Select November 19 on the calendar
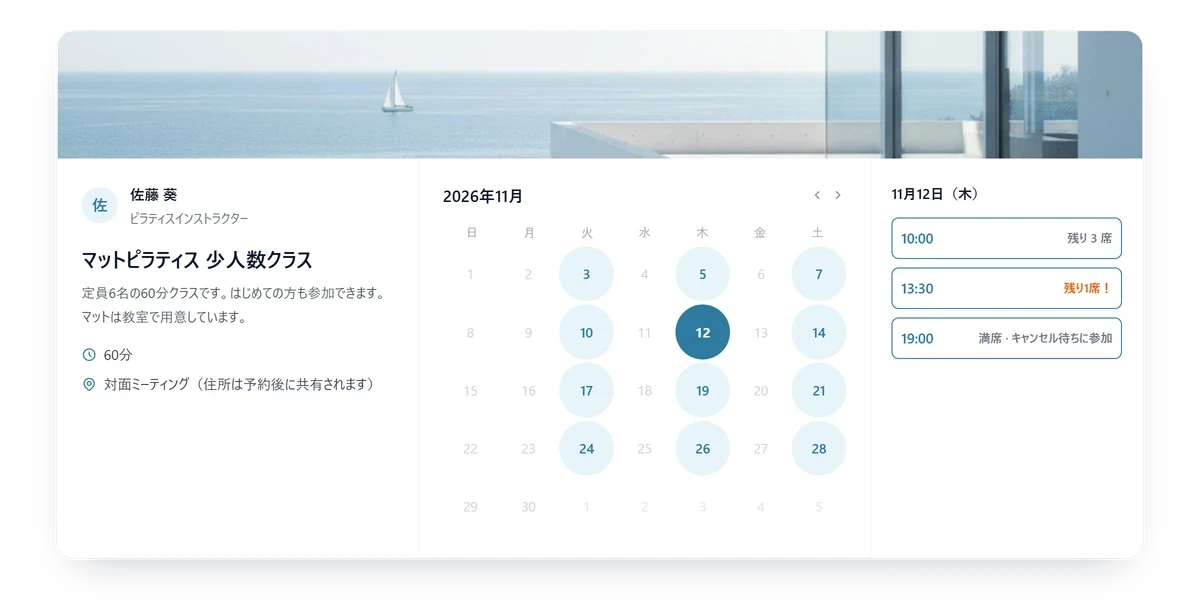 [703, 390]
